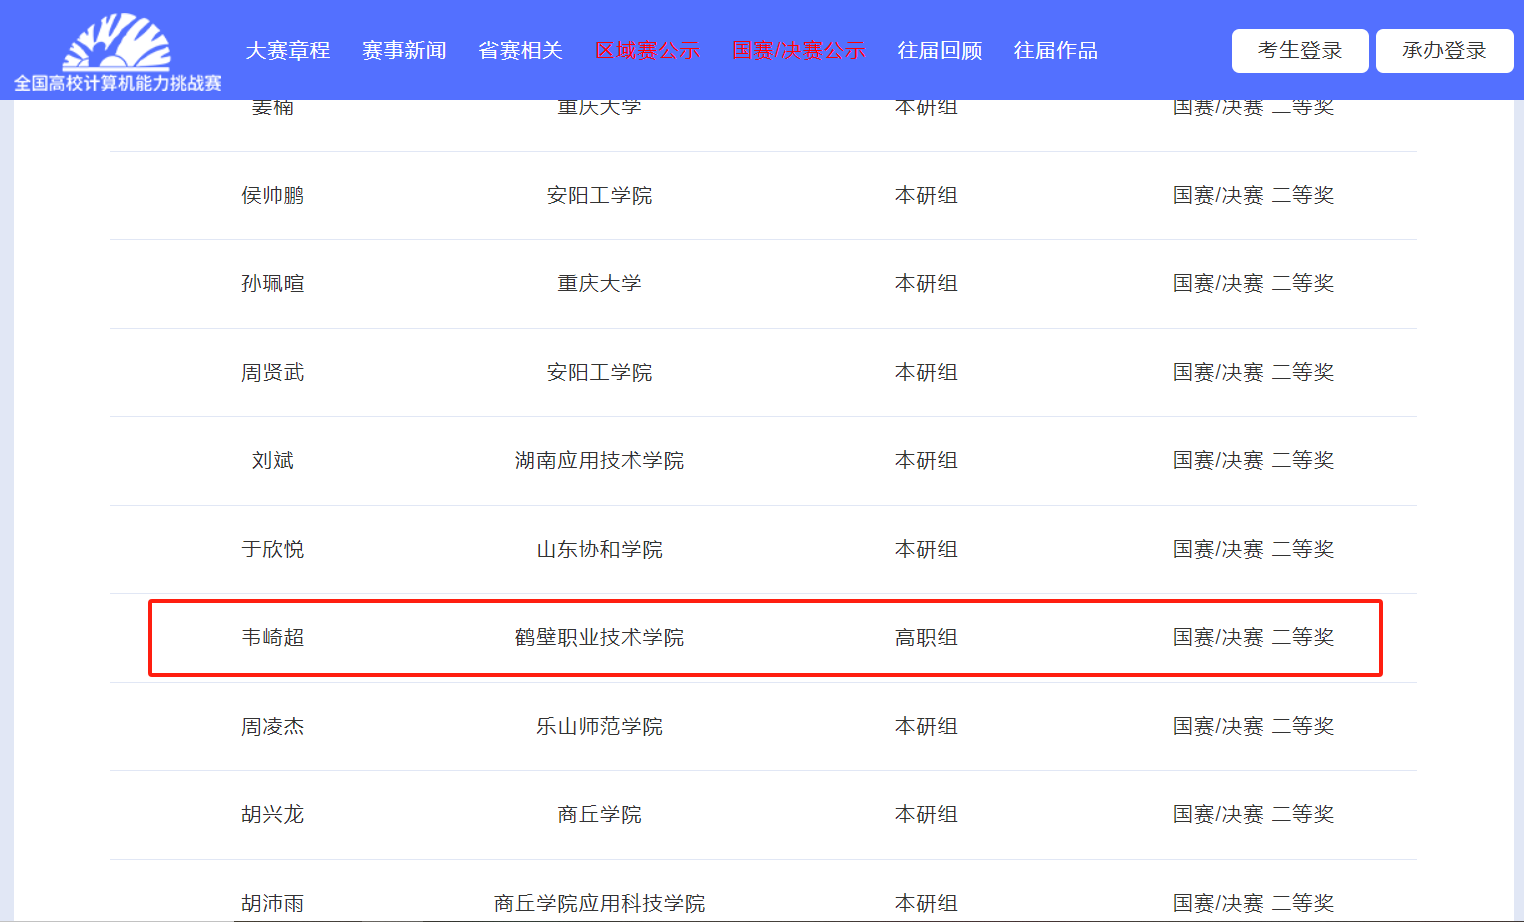
Task: Open the 往届作品 page
Action: (x=1056, y=50)
